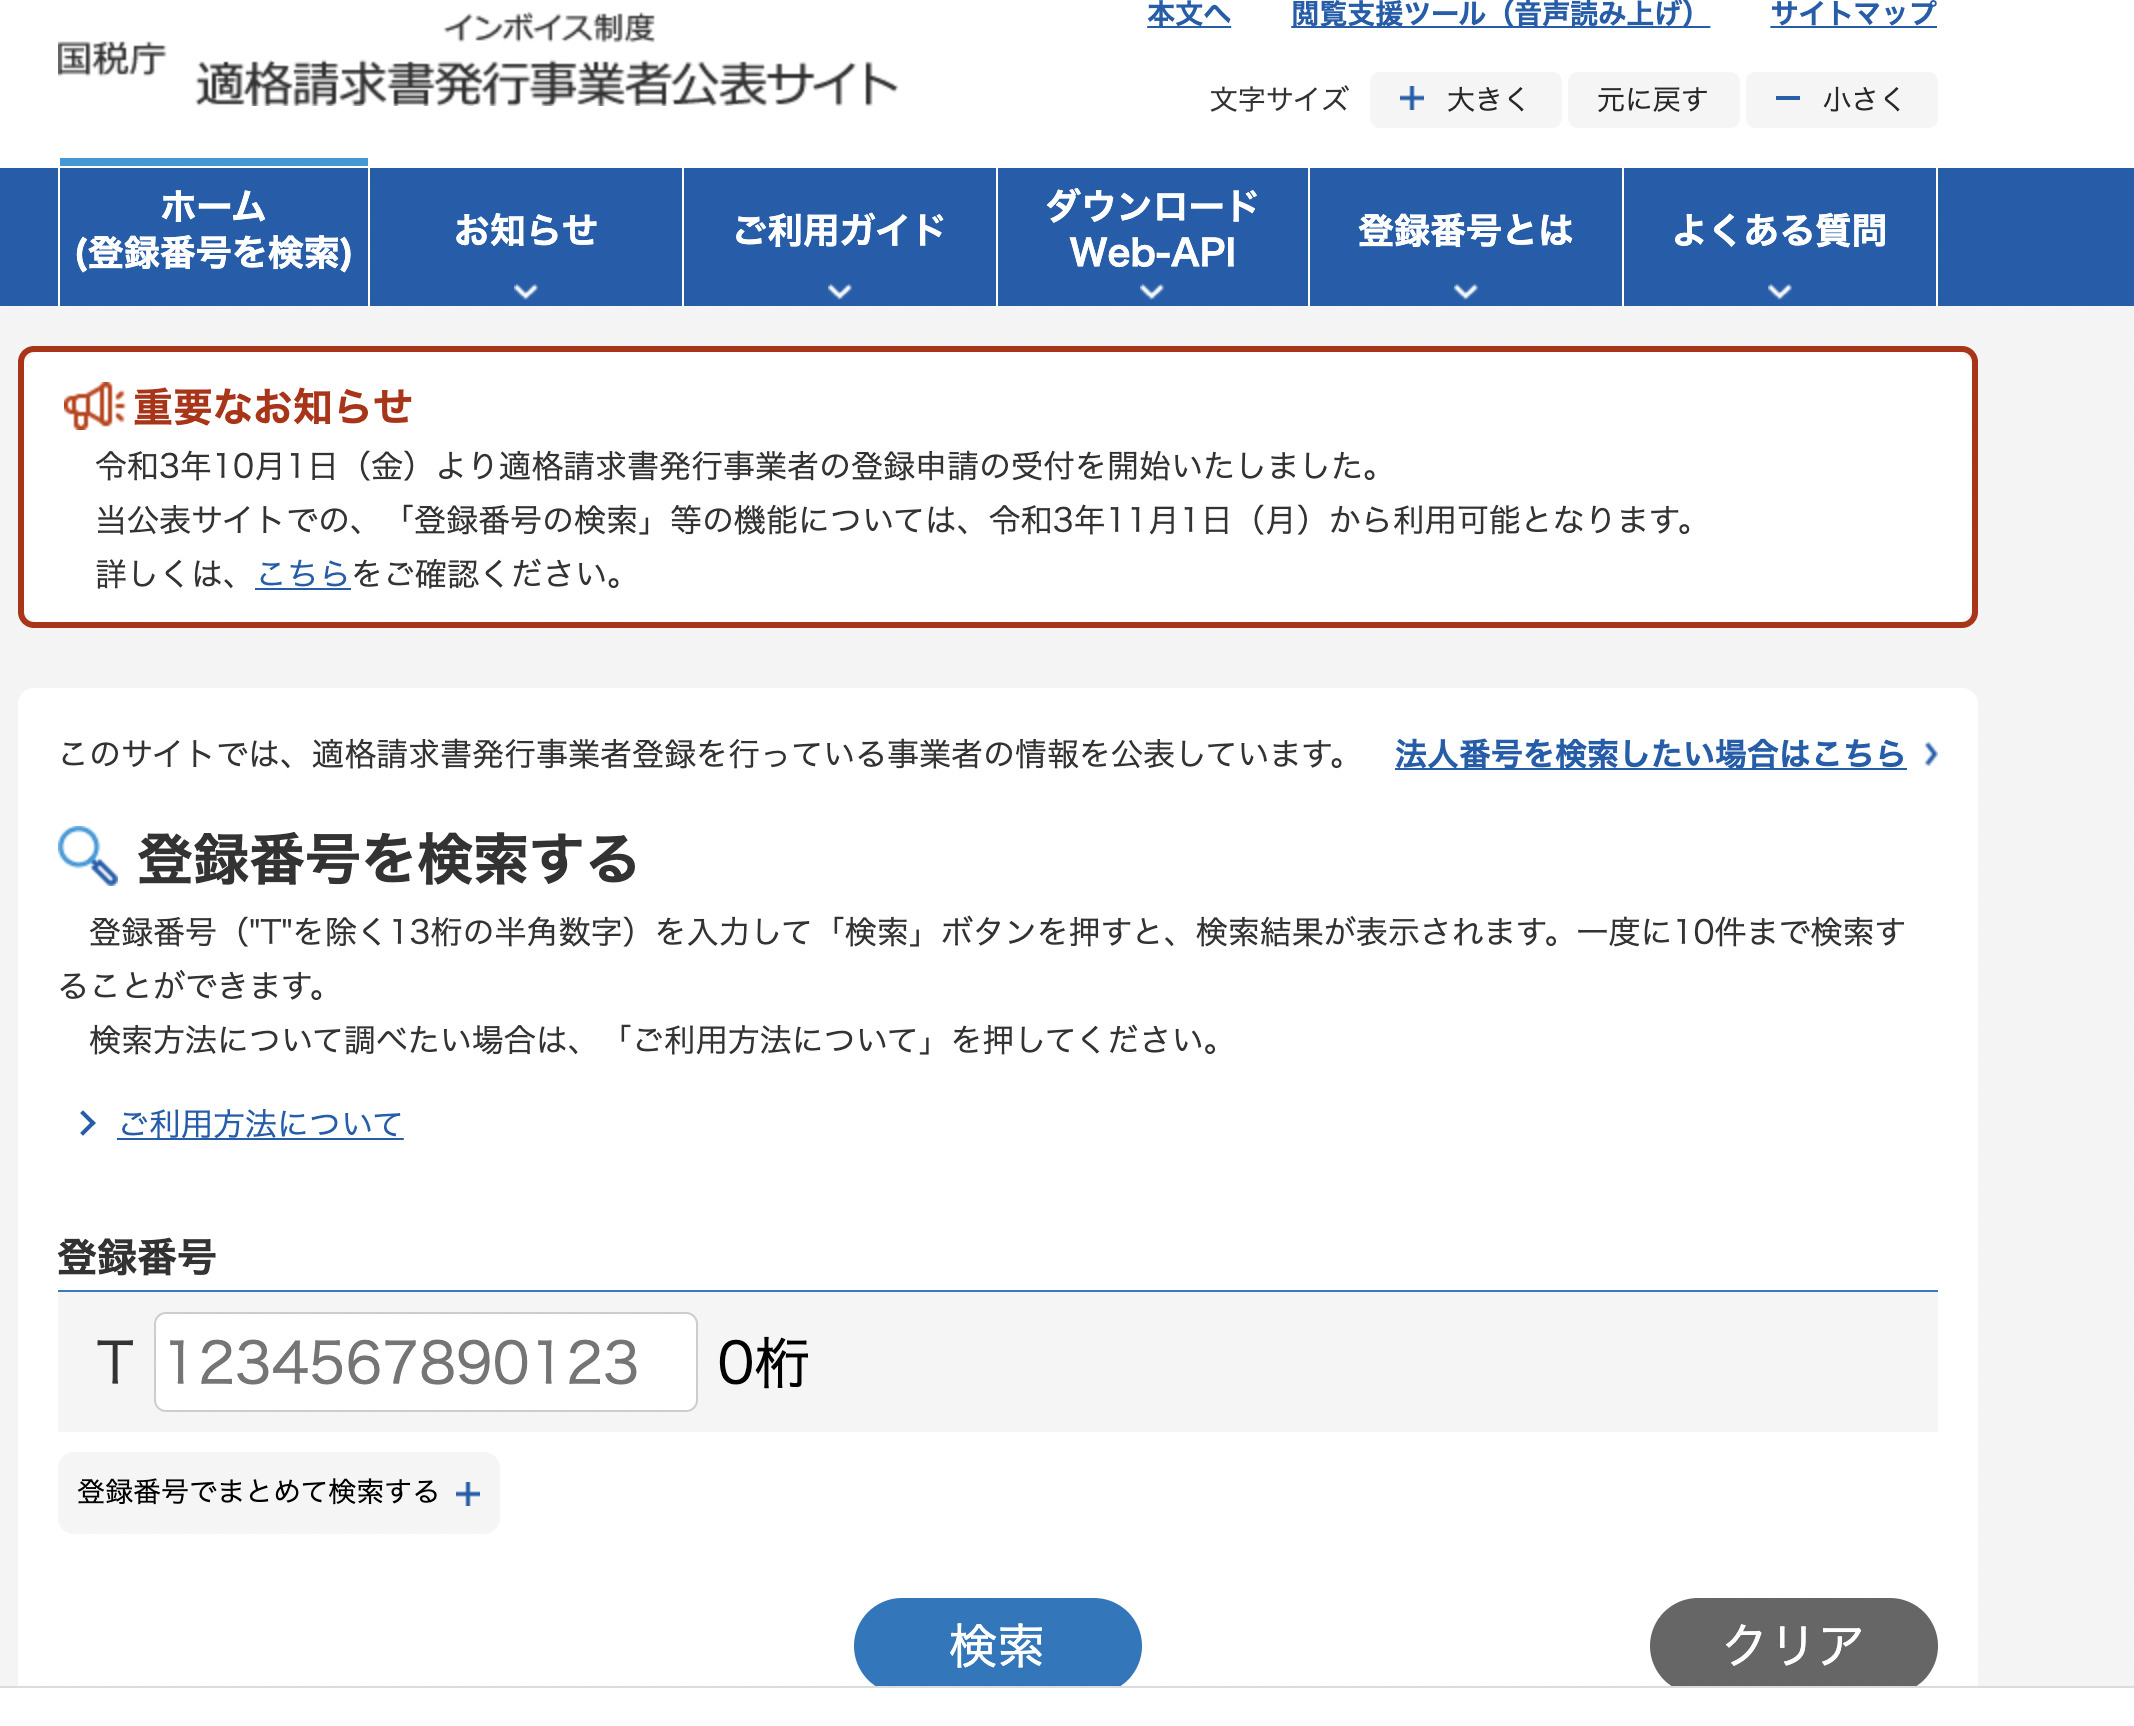Viewport: 2134px width, 1726px height.
Task: Click the magnifying glass search icon
Action: pos(88,856)
